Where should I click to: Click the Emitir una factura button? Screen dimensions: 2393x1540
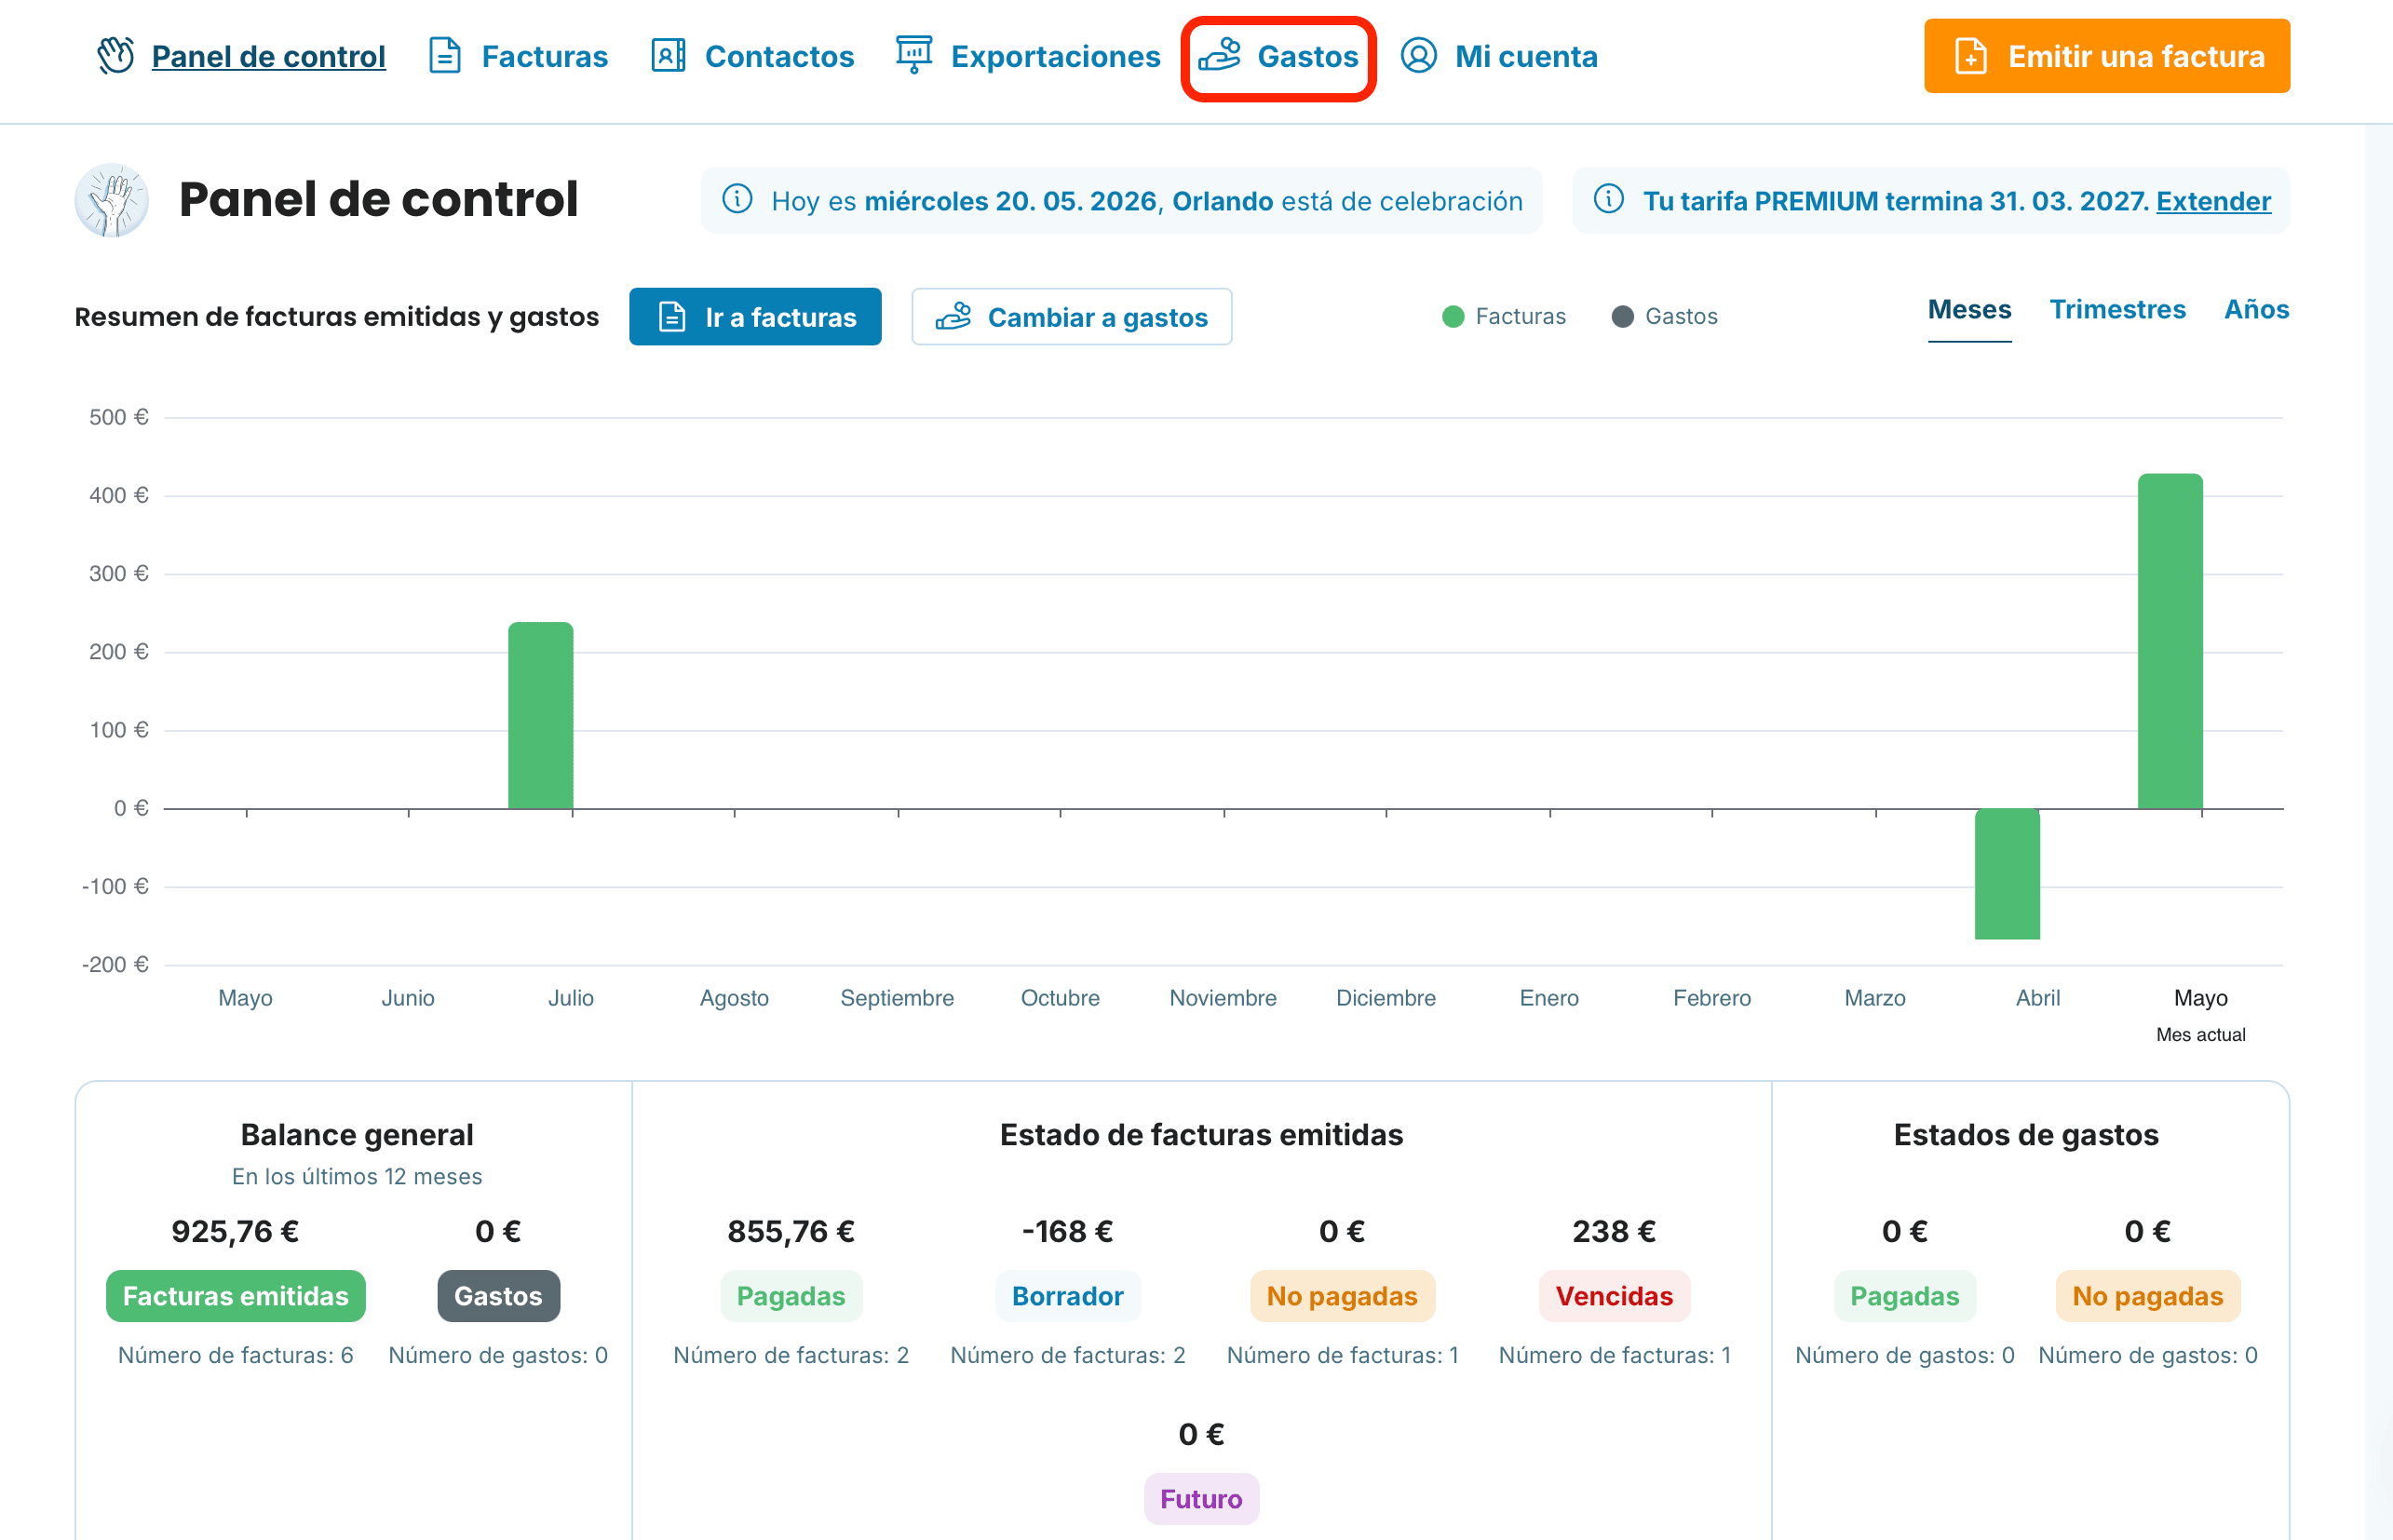(2106, 56)
